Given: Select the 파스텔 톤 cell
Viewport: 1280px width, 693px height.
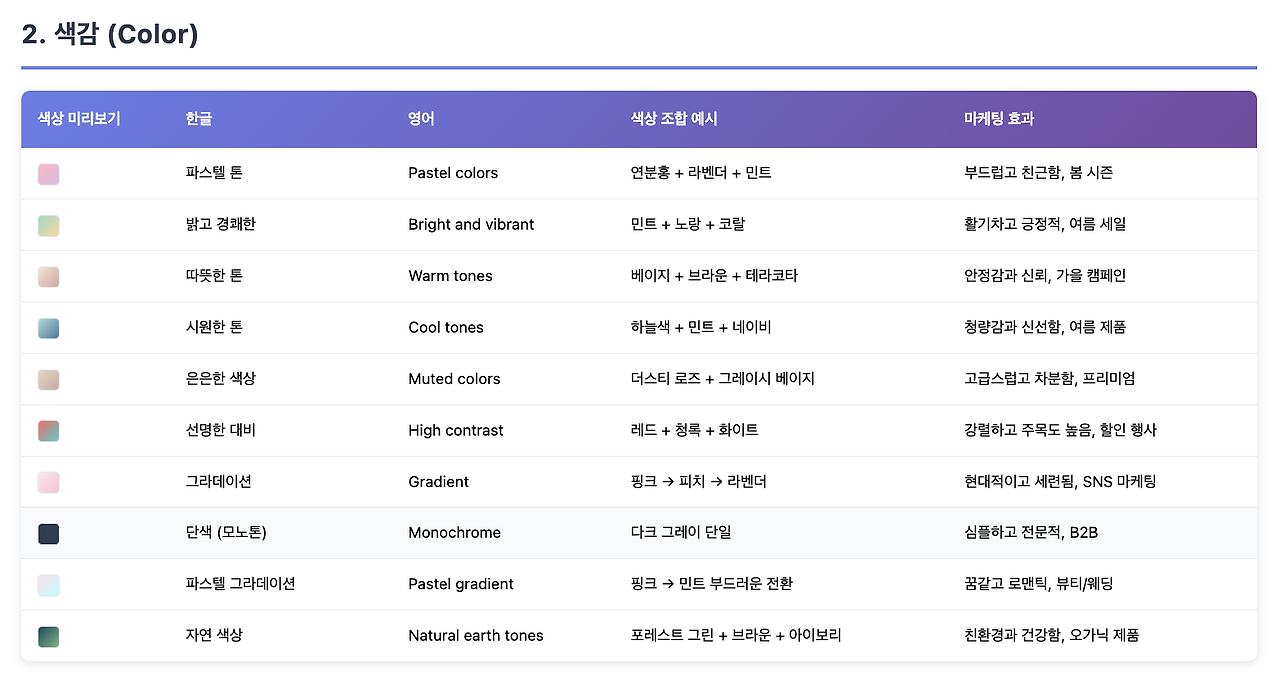Looking at the screenshot, I should click(x=214, y=173).
